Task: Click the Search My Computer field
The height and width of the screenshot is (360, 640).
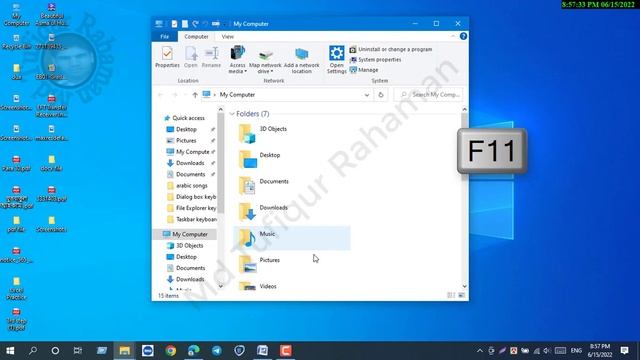Action: [429, 95]
